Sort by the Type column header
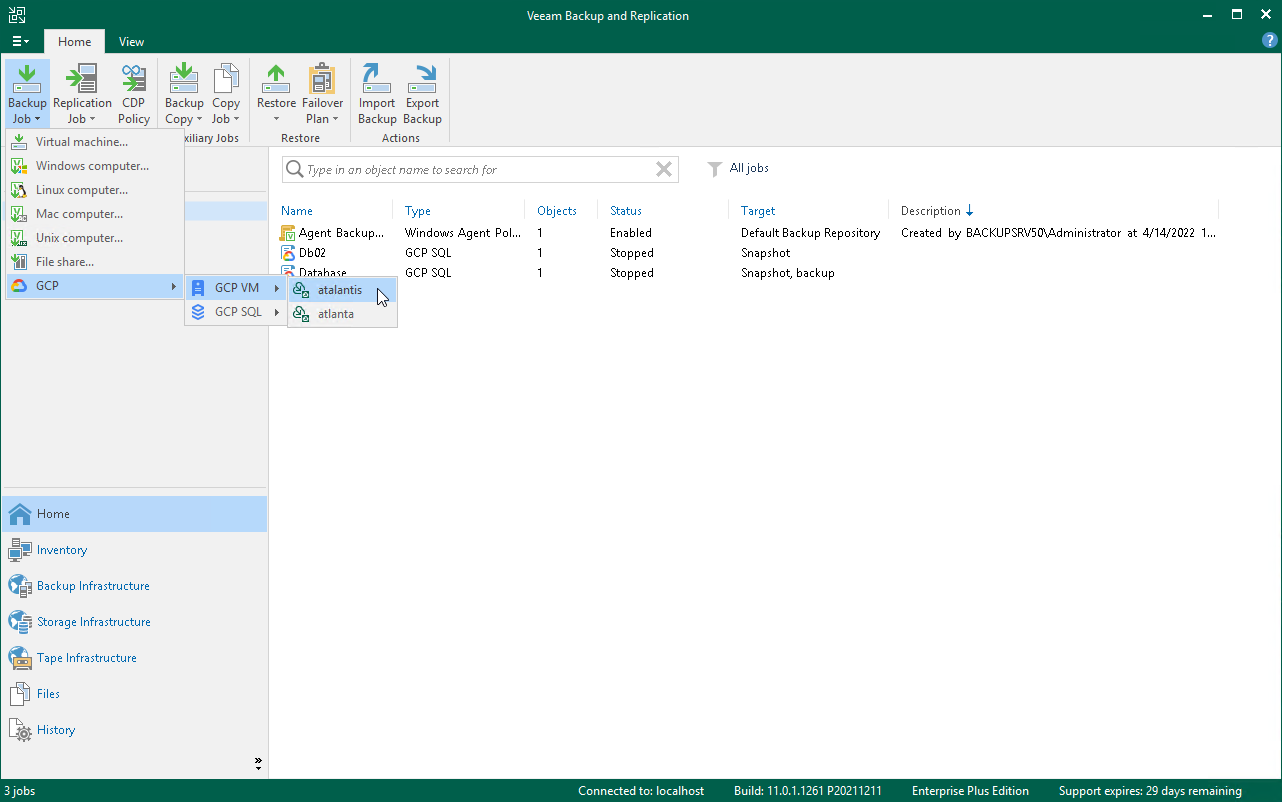This screenshot has height=802, width=1282. (418, 211)
